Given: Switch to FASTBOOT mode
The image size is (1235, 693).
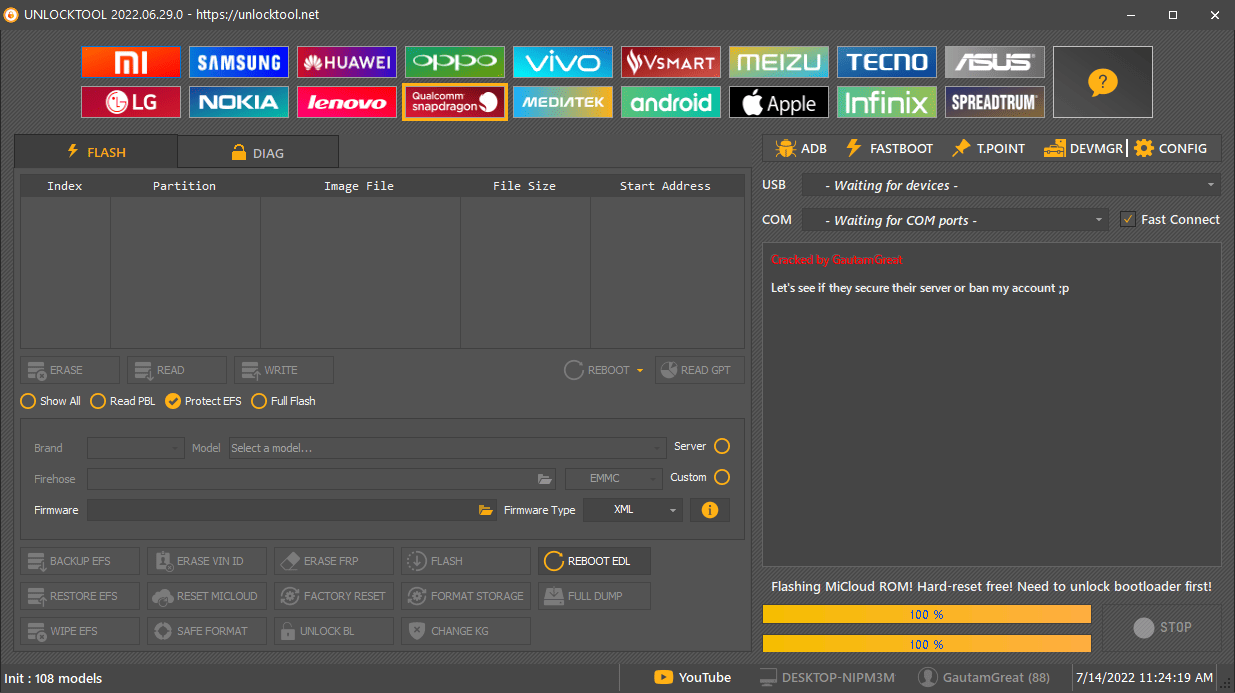Looking at the screenshot, I should 888,147.
